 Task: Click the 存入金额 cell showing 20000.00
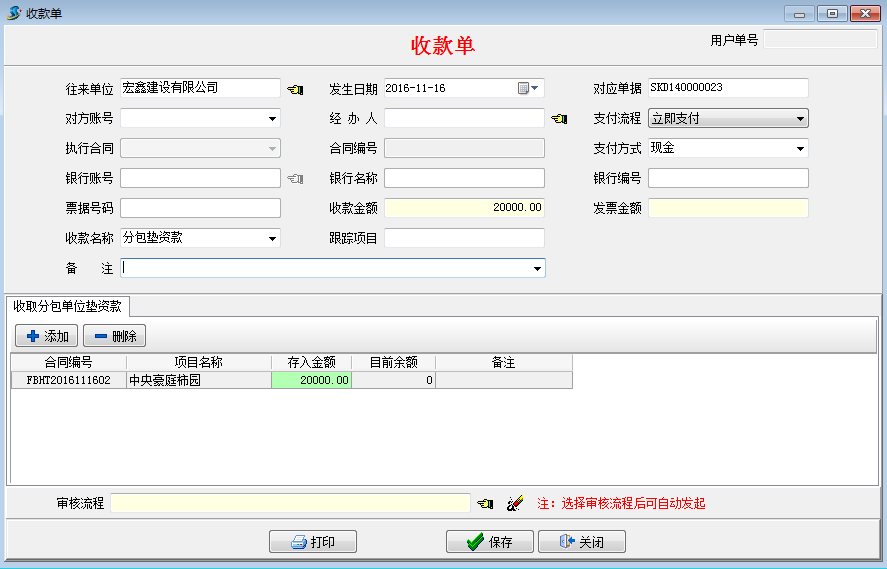[x=311, y=380]
